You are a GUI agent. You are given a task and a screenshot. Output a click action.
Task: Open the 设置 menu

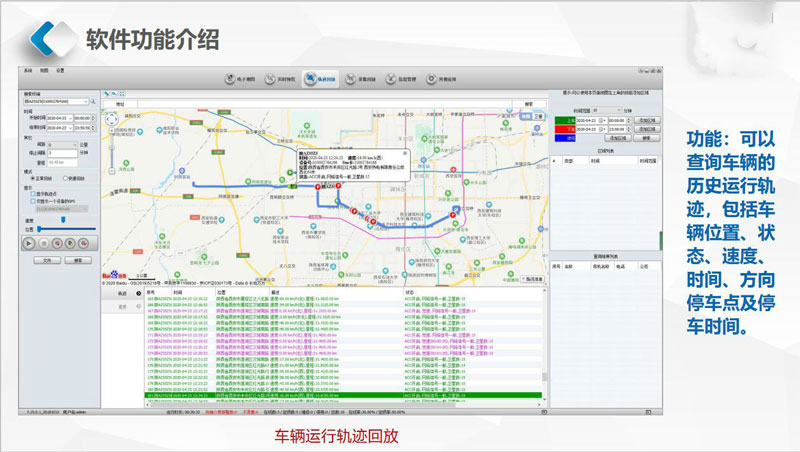pyautogui.click(x=60, y=70)
